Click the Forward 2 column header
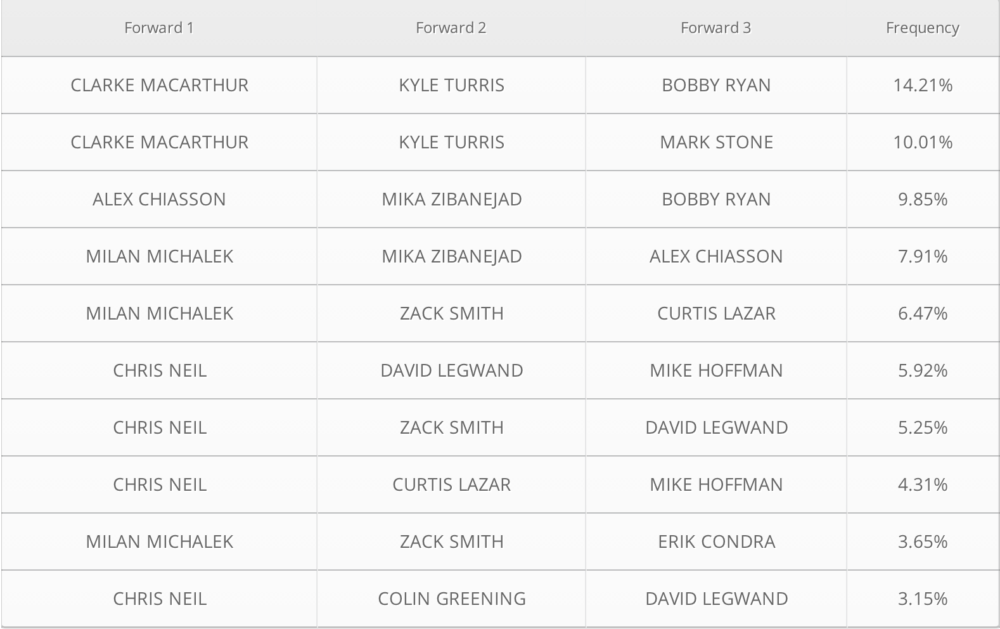The width and height of the screenshot is (1000, 629). click(x=451, y=28)
